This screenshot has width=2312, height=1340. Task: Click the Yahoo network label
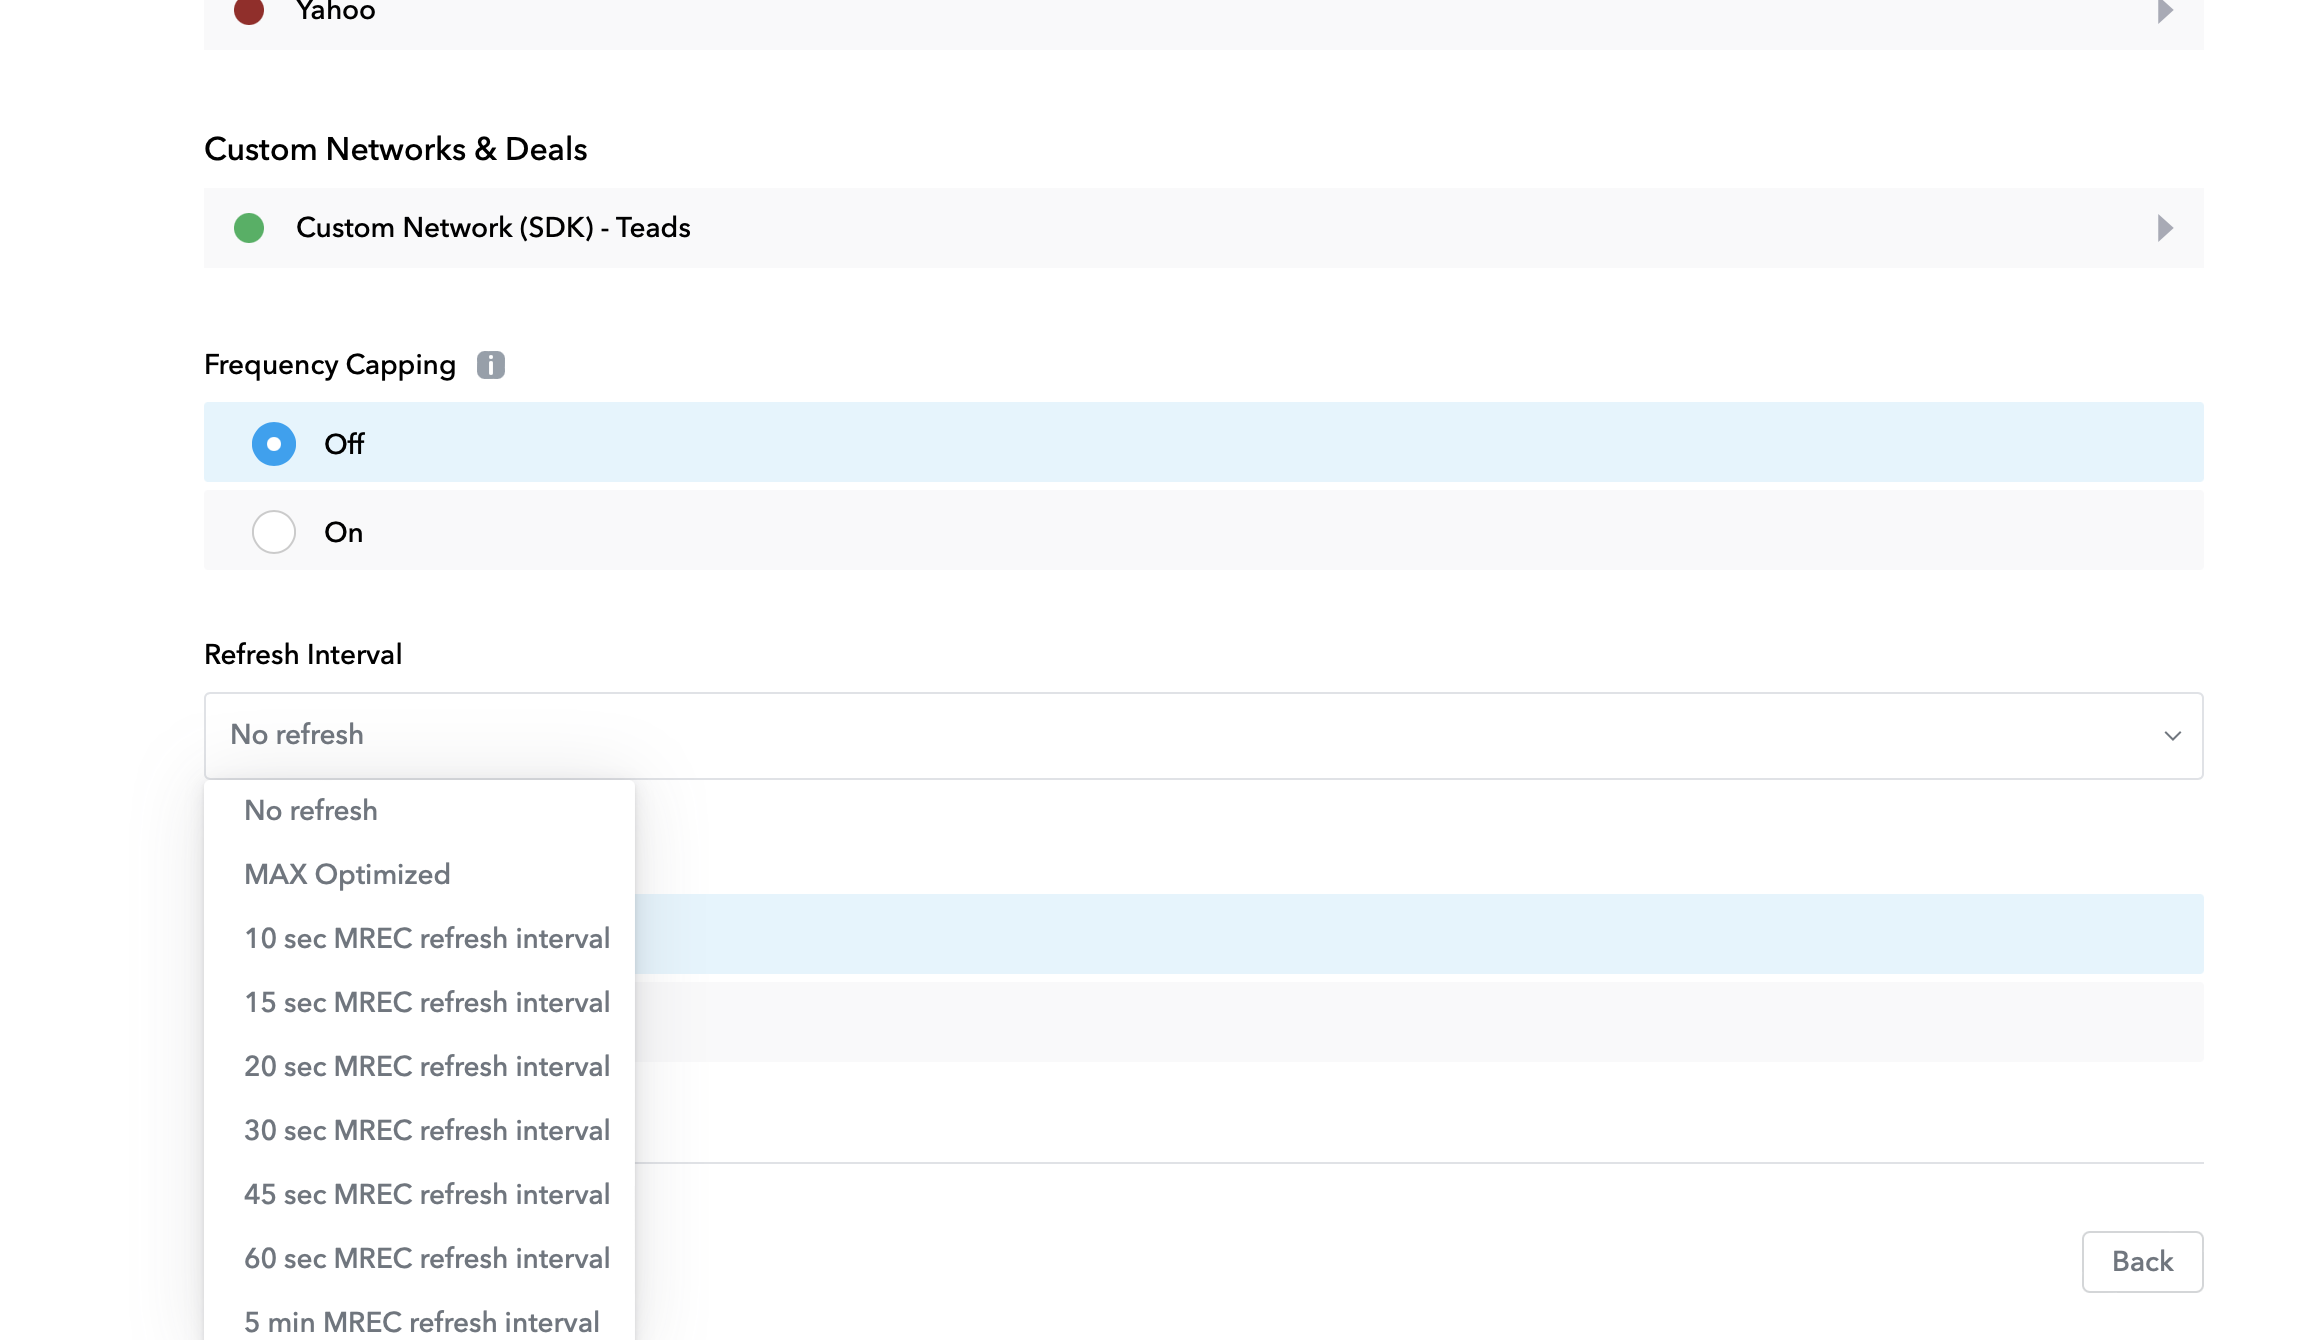[x=334, y=12]
